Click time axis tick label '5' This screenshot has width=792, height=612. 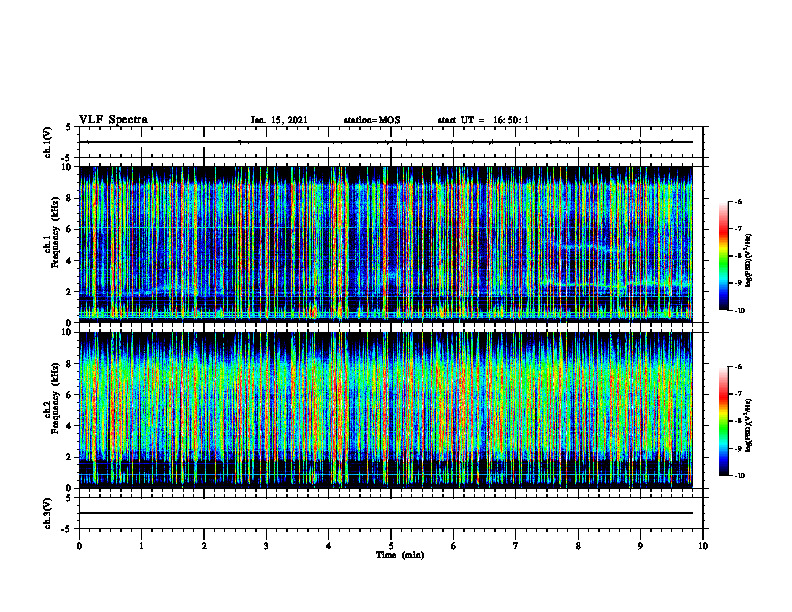(x=391, y=546)
